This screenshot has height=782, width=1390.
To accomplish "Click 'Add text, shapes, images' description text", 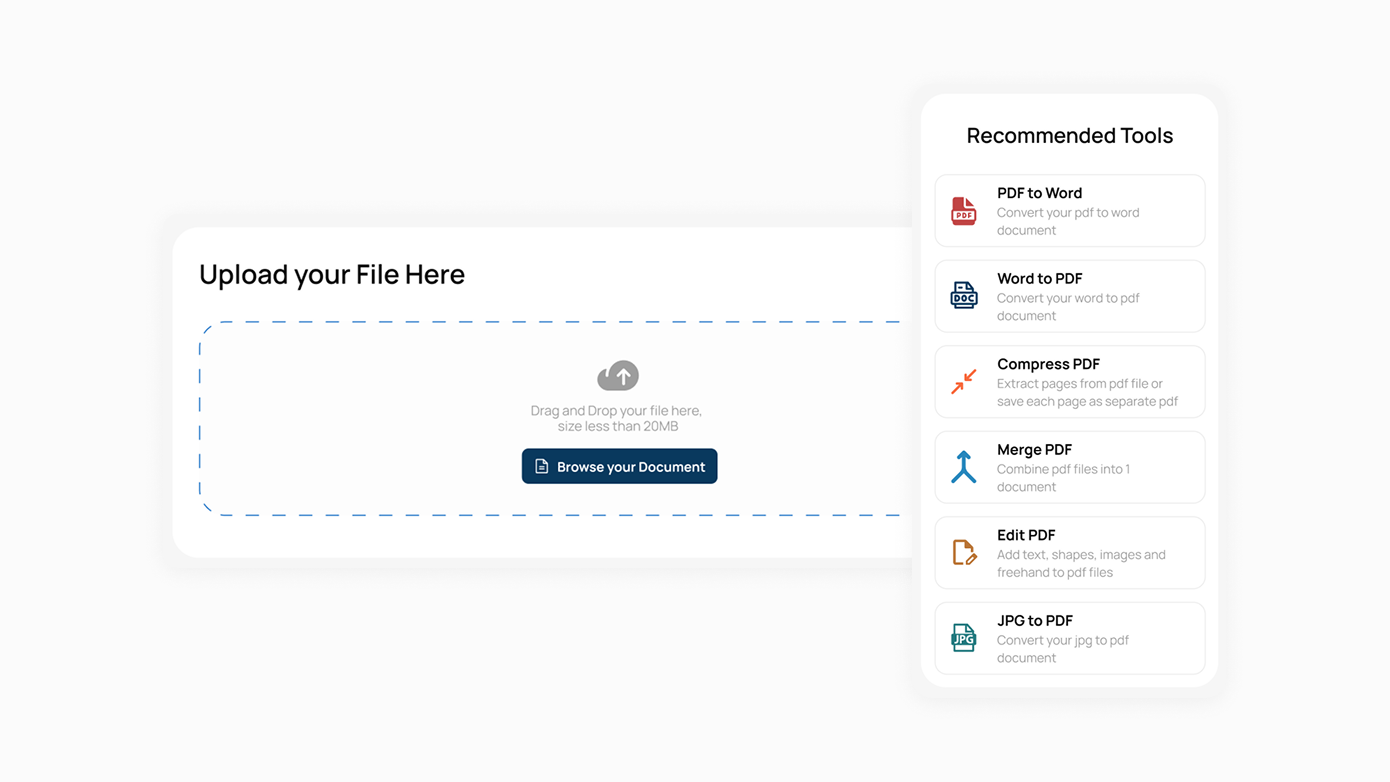I will tap(1080, 555).
